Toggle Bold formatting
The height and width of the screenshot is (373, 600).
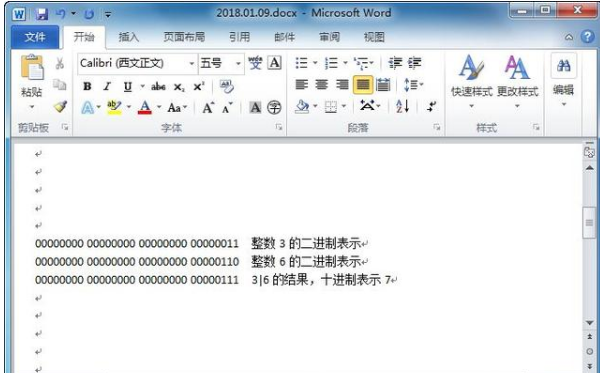click(x=87, y=86)
